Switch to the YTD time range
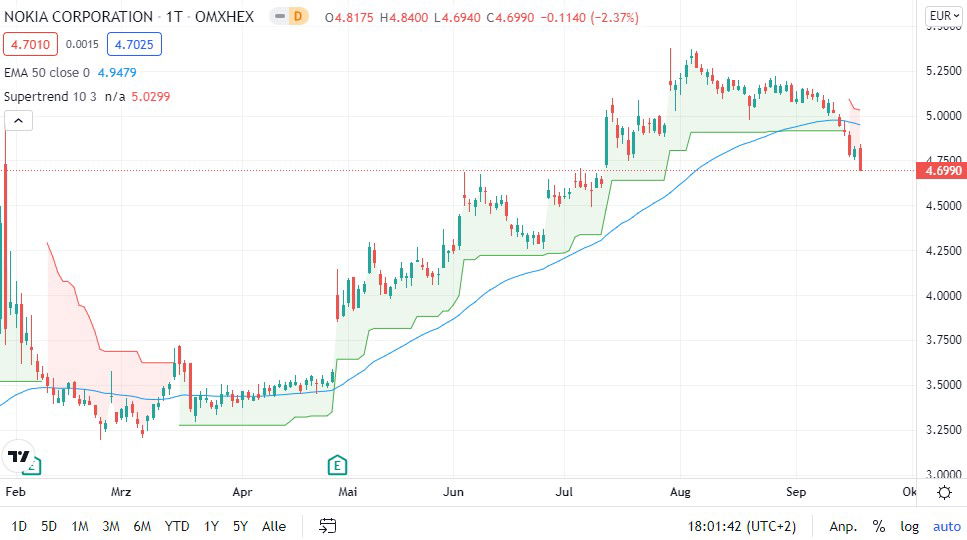 tap(177, 526)
